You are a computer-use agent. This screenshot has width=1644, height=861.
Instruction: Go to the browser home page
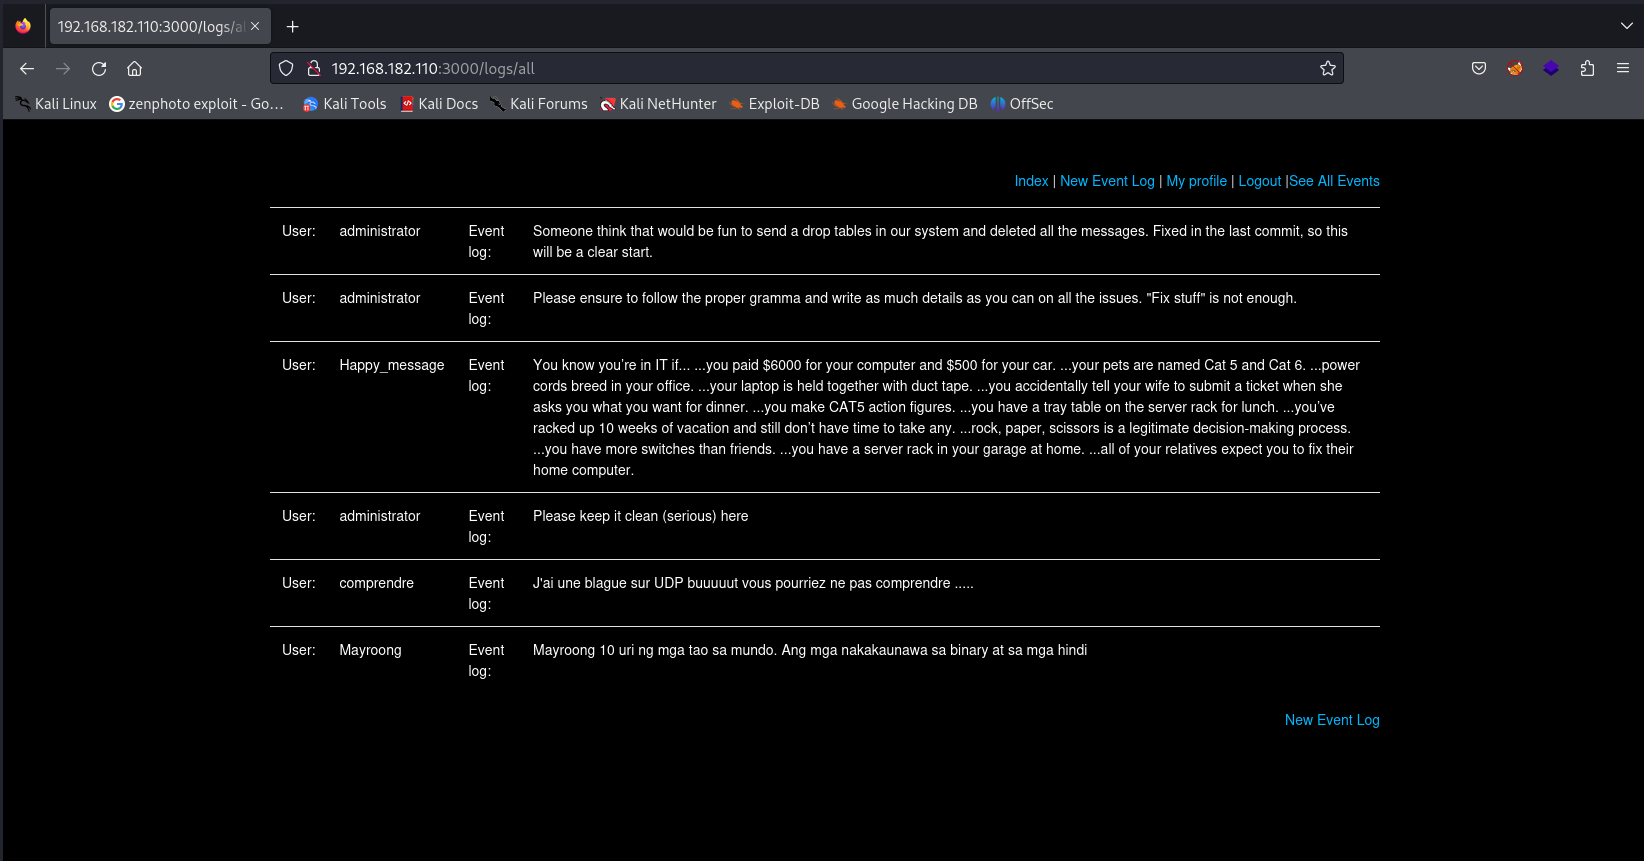point(135,69)
